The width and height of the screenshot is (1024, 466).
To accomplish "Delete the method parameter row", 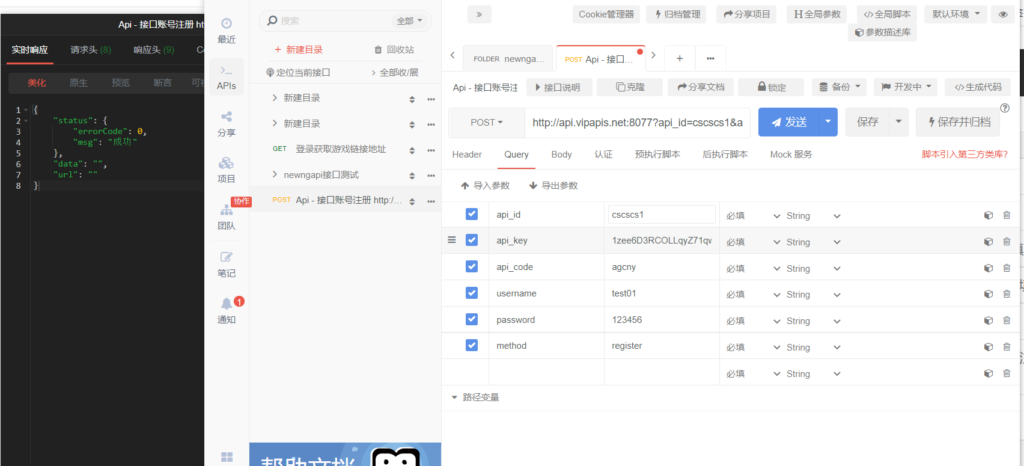I will 1006,347.
